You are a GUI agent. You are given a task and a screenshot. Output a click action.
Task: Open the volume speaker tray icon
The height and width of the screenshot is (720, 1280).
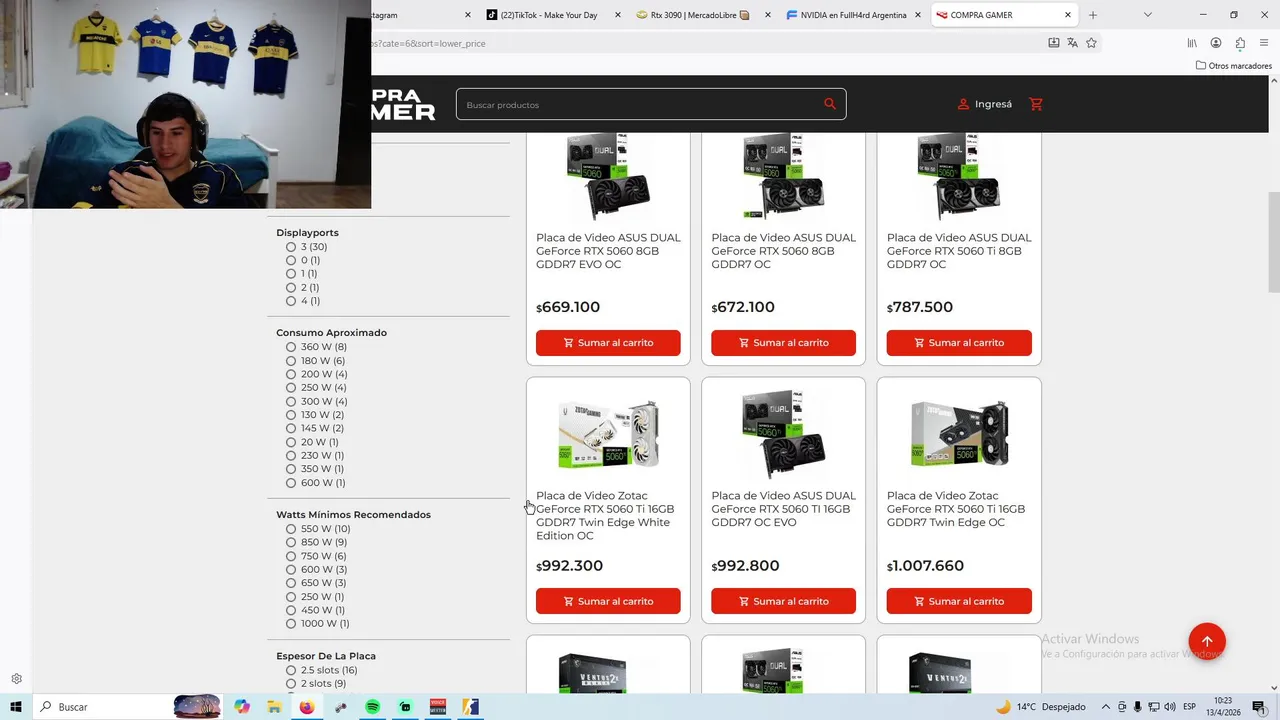[x=1170, y=707]
